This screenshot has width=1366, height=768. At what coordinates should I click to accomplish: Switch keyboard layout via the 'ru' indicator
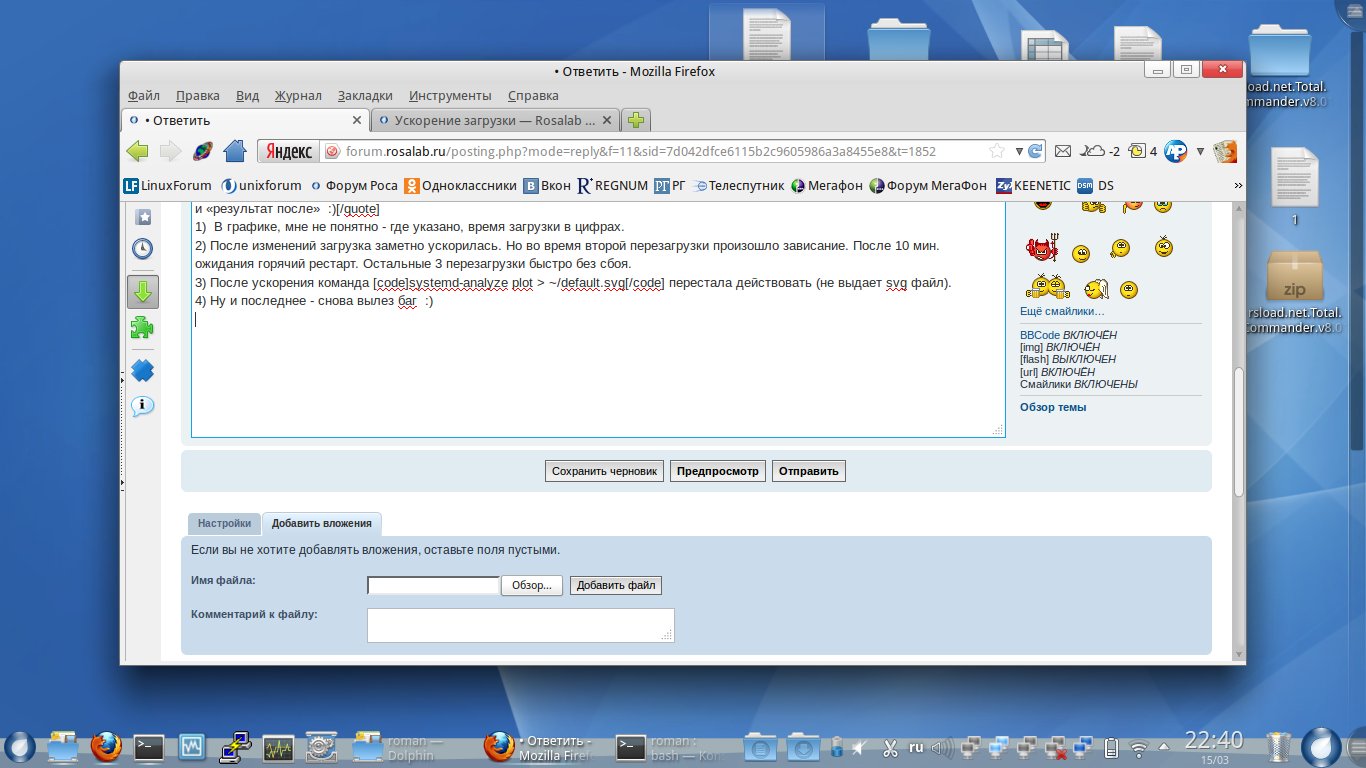(916, 747)
